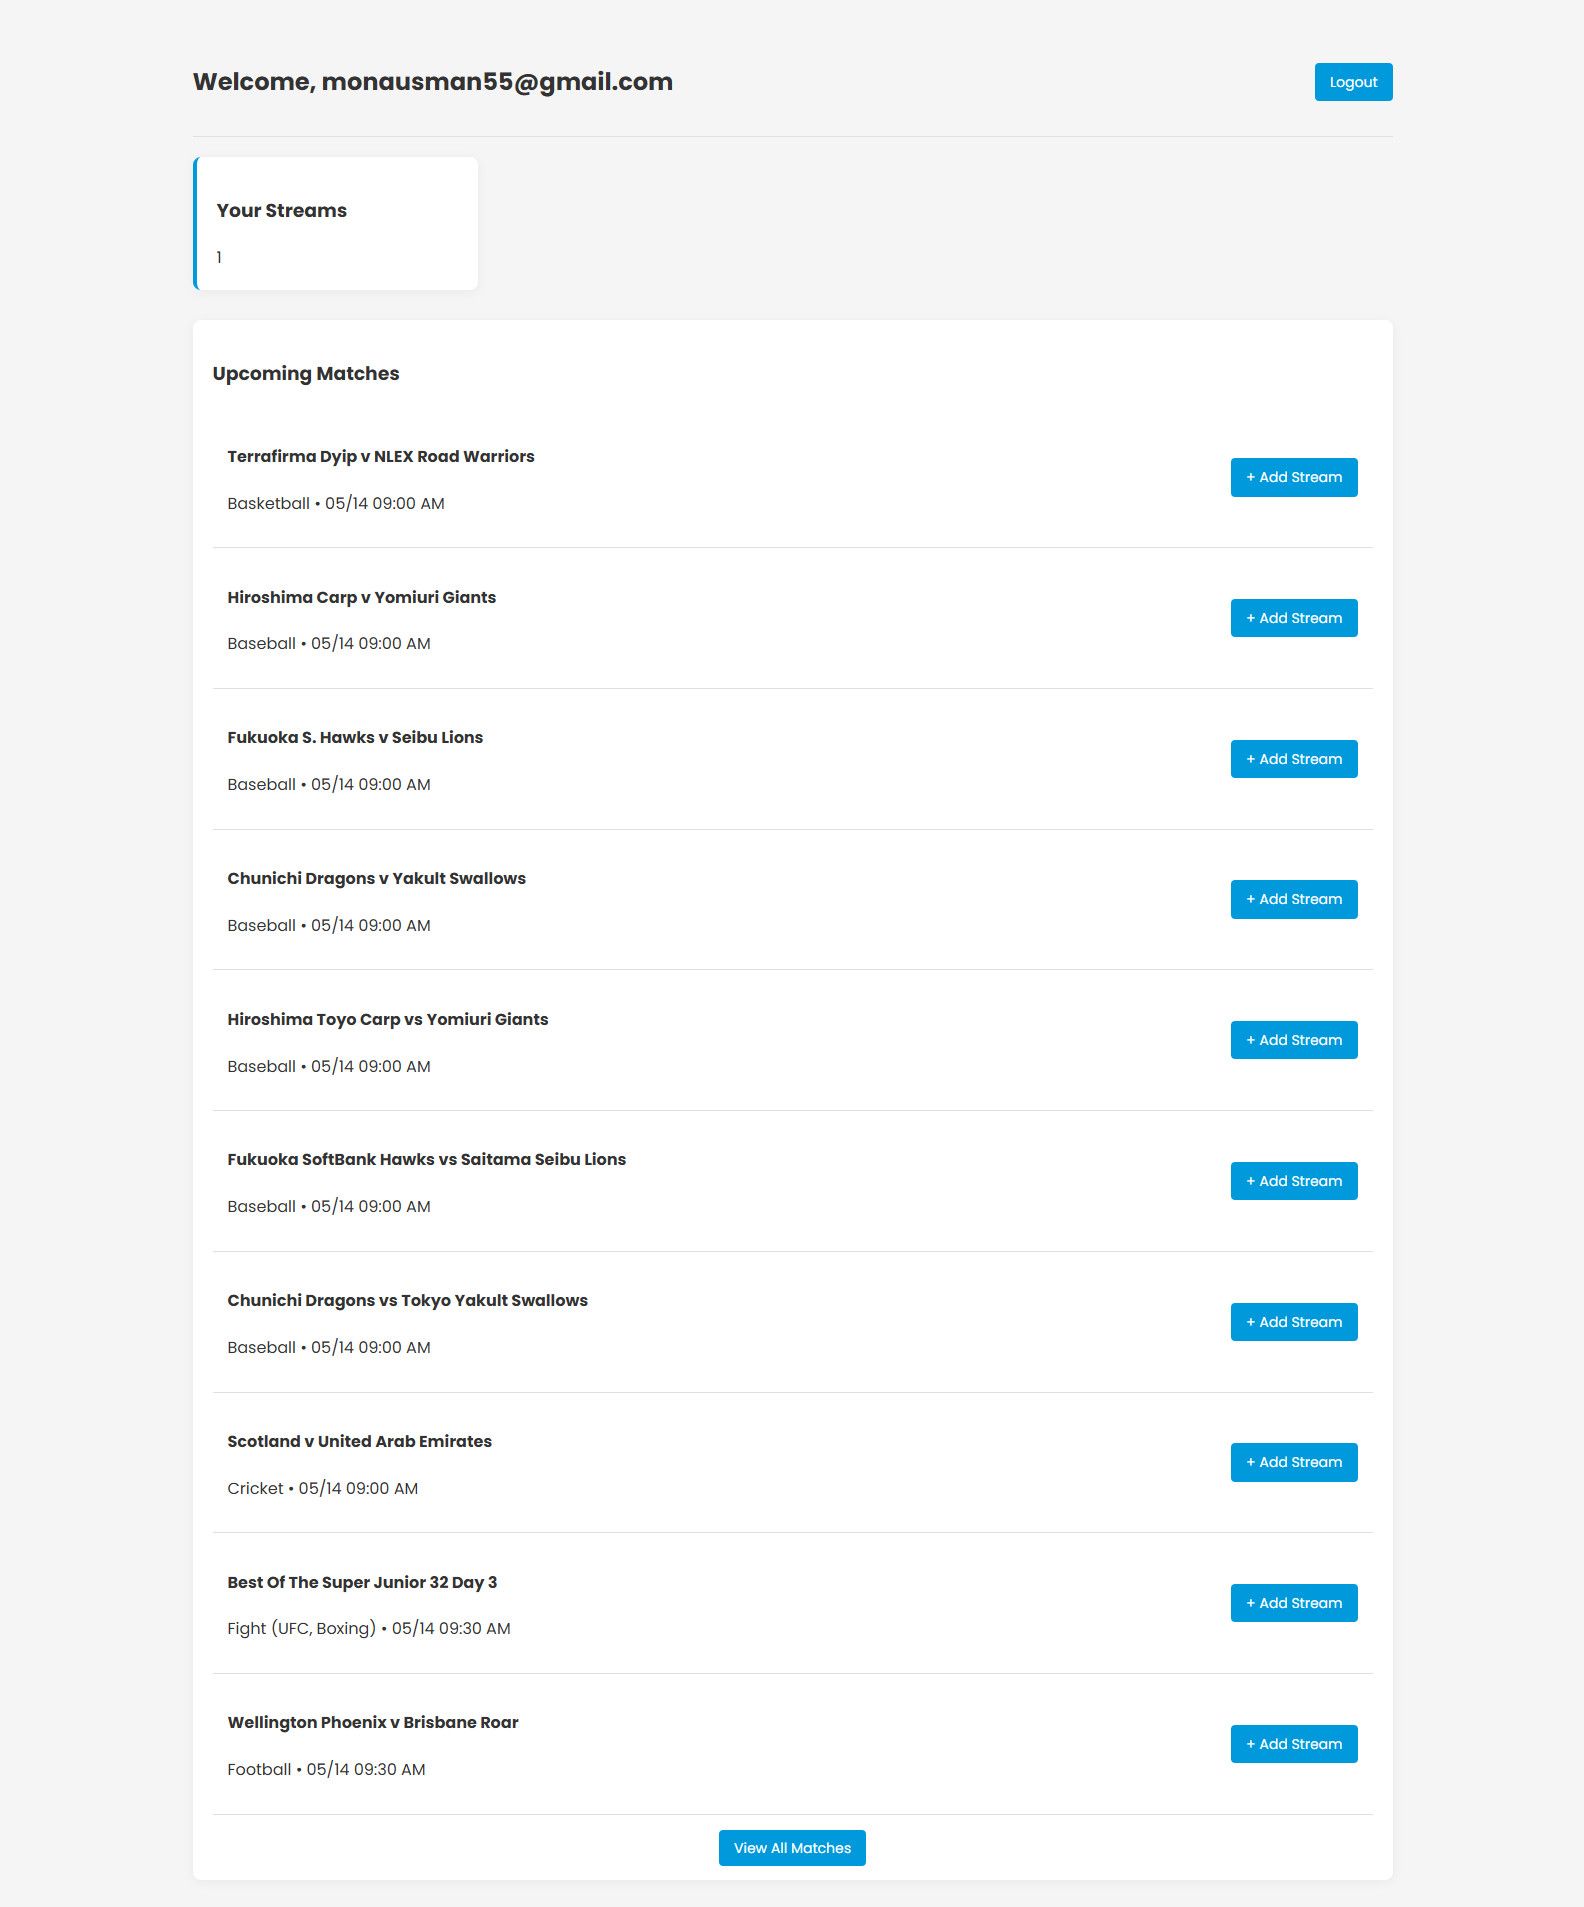Click the Scotland v United Arab Emirates title
Screen dimensions: 1584x1907
pos(359,1441)
